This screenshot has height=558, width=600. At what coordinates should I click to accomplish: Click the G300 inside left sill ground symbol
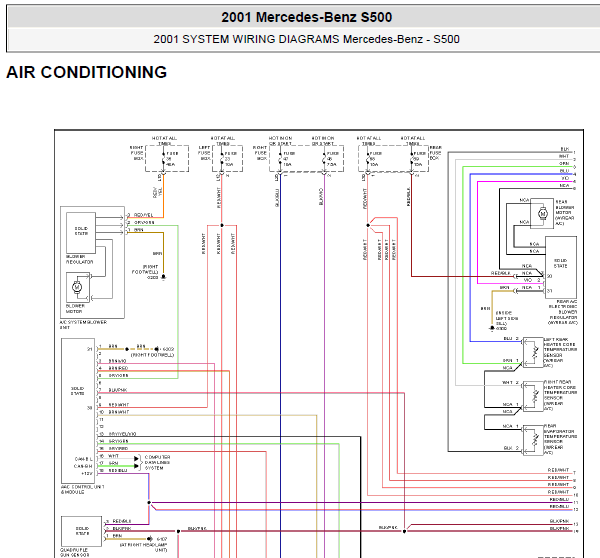coord(492,328)
